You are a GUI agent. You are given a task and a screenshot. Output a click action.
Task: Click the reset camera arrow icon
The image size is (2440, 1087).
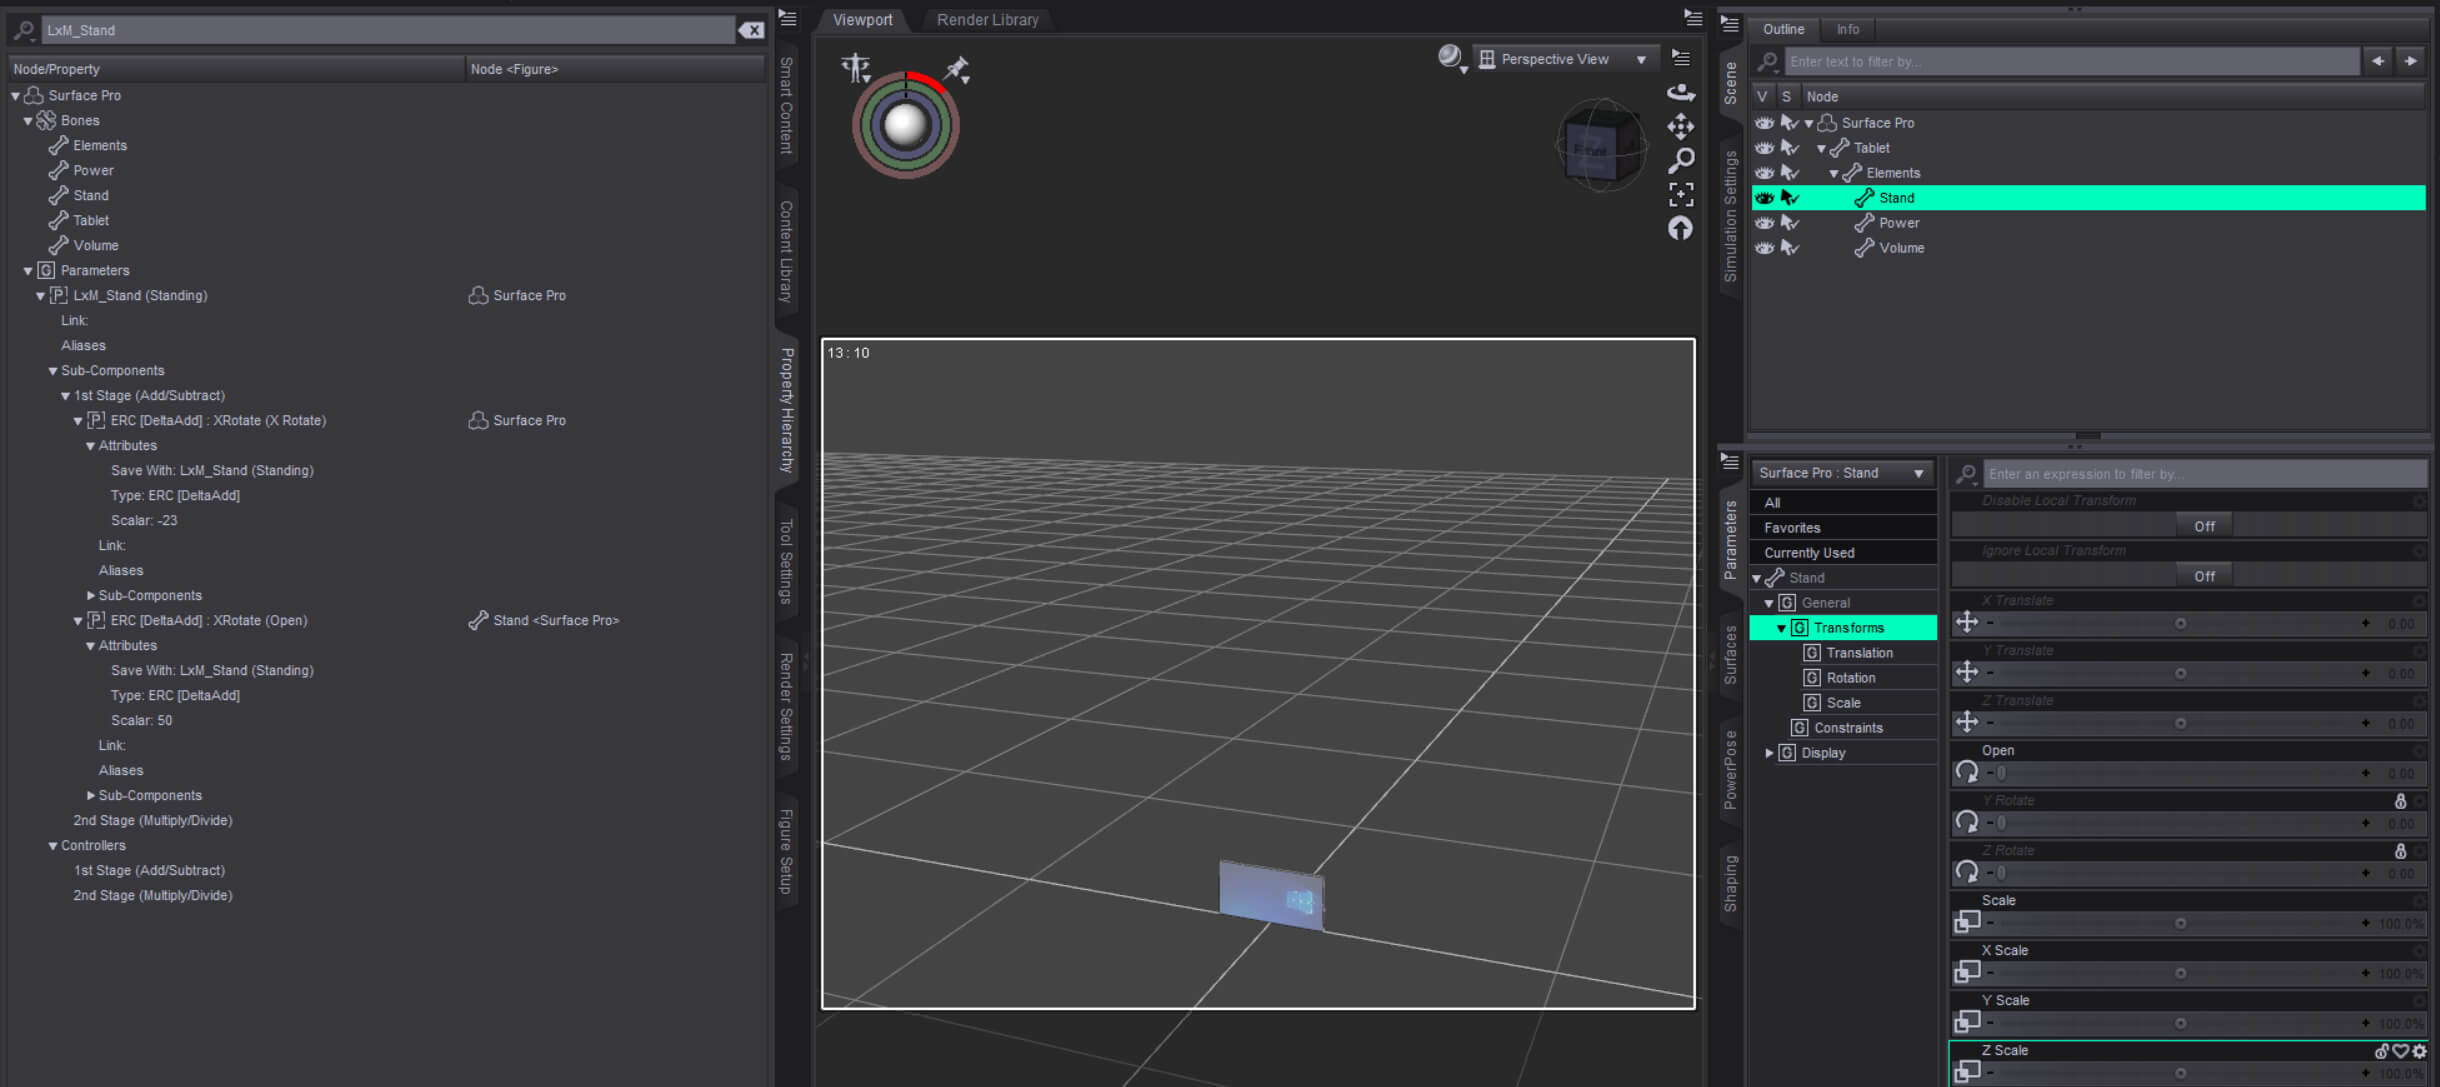1681,228
